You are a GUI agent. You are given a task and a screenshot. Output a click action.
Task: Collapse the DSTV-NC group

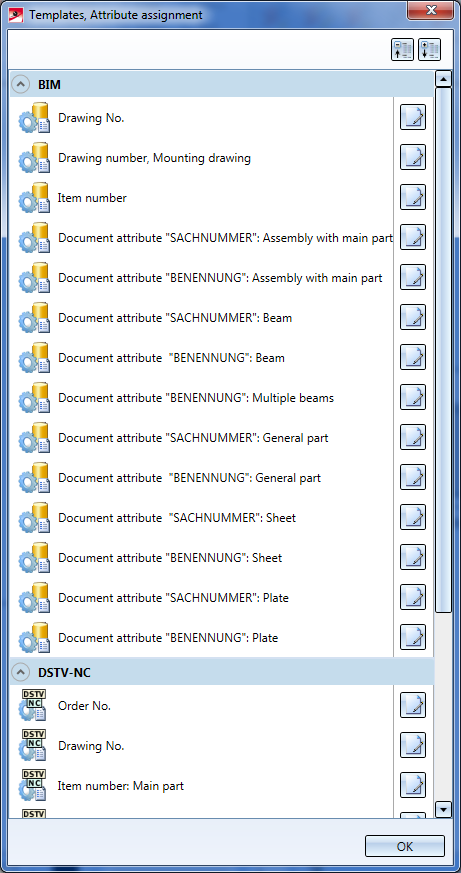pos(20,673)
